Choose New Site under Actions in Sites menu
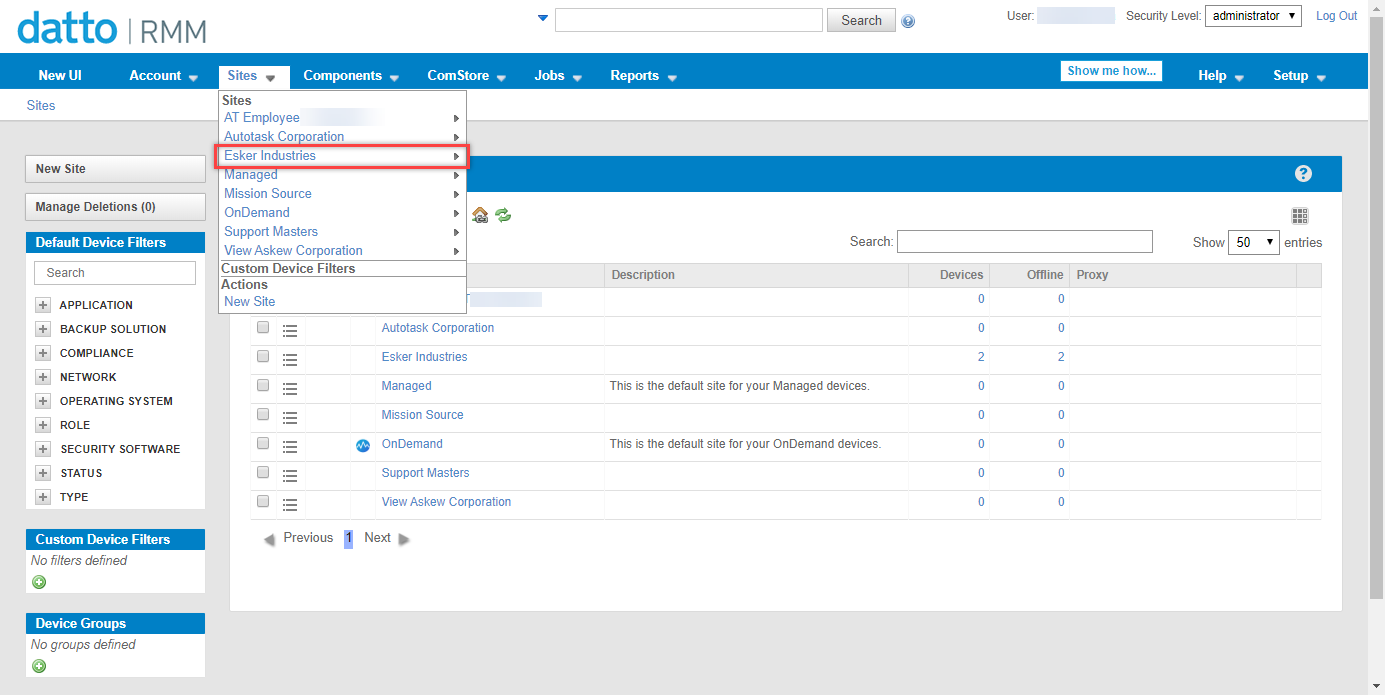The image size is (1385, 695). [249, 302]
